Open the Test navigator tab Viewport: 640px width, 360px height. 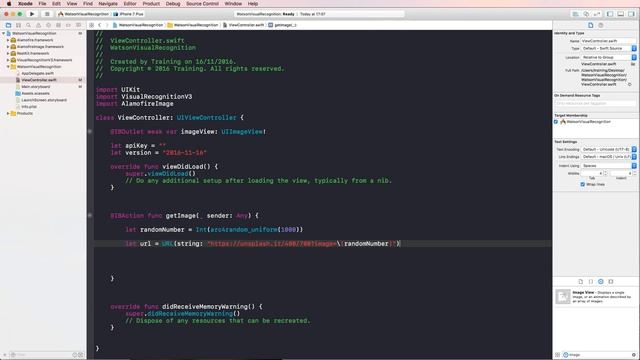[48, 25]
